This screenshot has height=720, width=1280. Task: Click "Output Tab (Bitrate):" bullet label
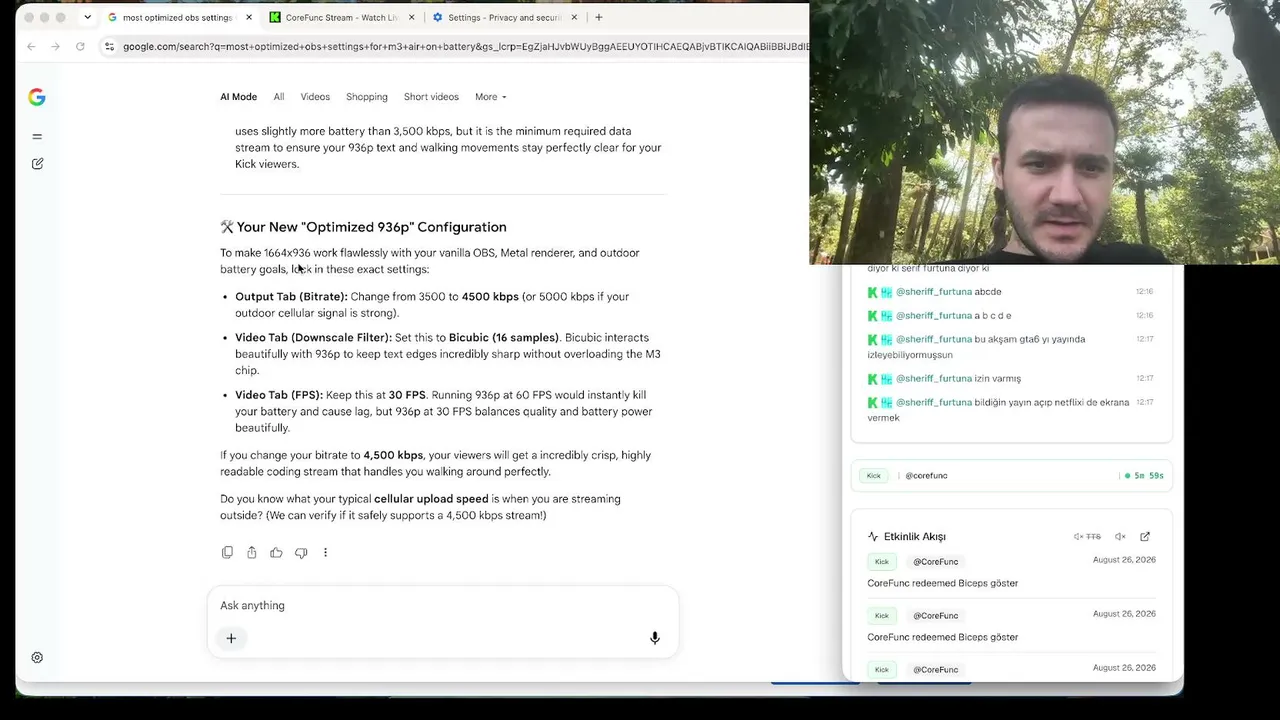tap(292, 297)
